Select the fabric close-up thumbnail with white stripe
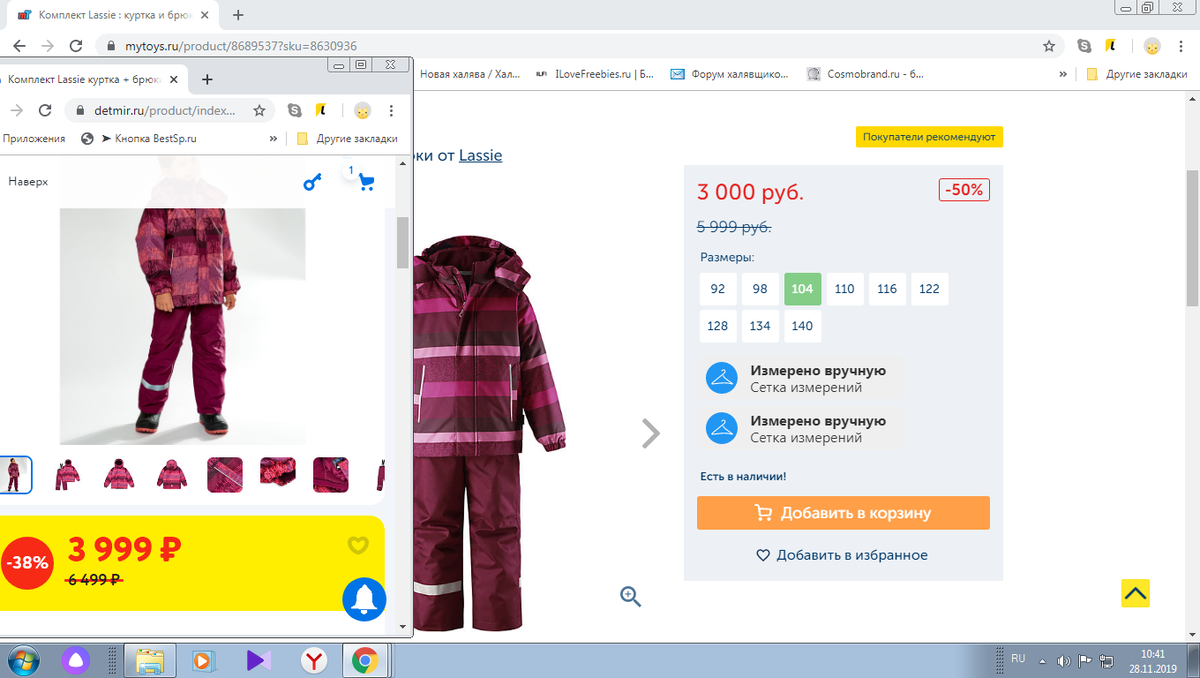 point(225,475)
